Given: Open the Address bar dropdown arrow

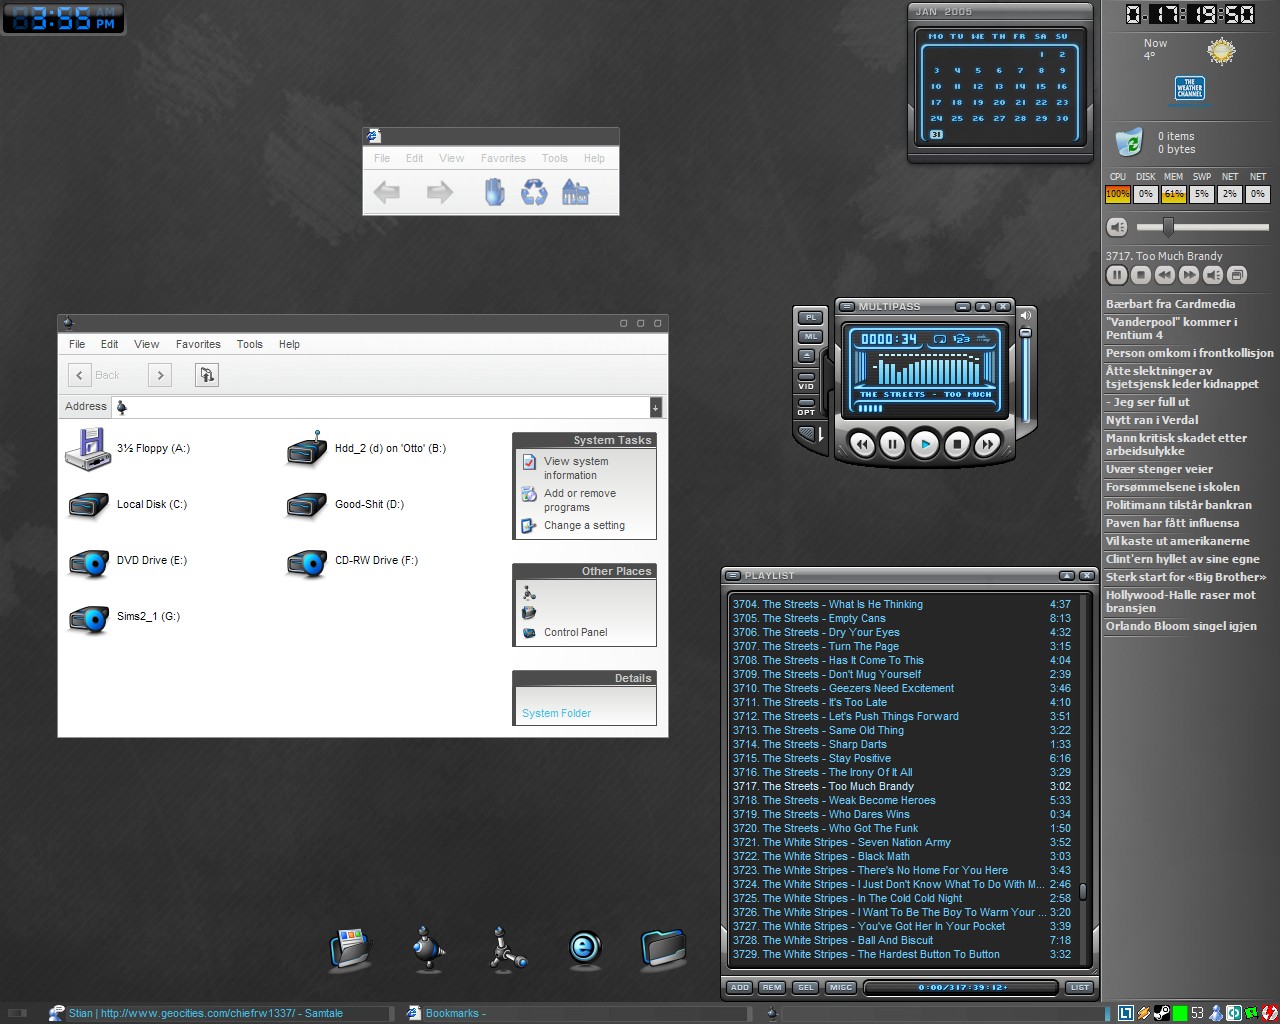Looking at the screenshot, I should click(655, 407).
